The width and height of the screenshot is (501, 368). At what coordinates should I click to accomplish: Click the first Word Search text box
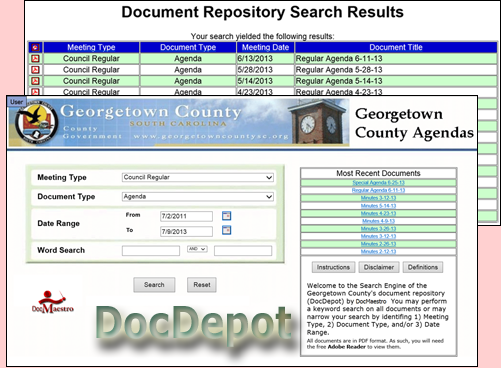click(151, 251)
